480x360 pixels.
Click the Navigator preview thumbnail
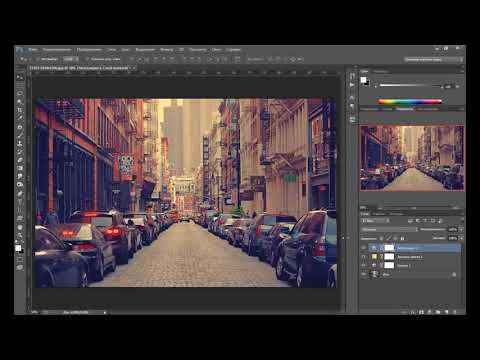click(412, 158)
